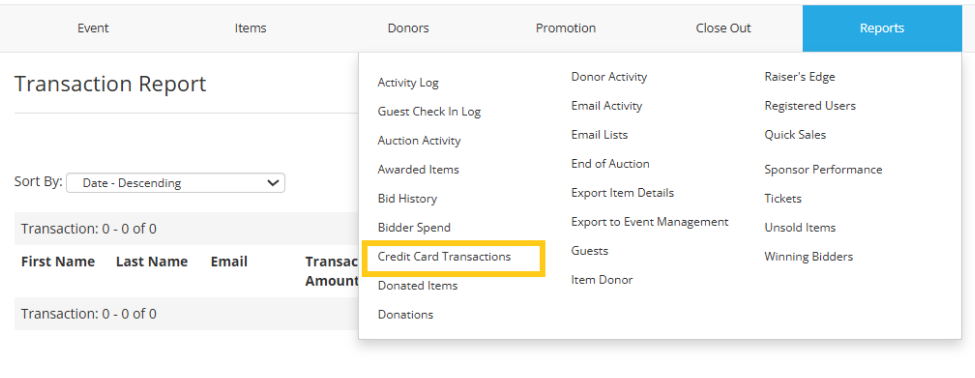
Task: Open the Activity Log report
Action: pyautogui.click(x=408, y=83)
